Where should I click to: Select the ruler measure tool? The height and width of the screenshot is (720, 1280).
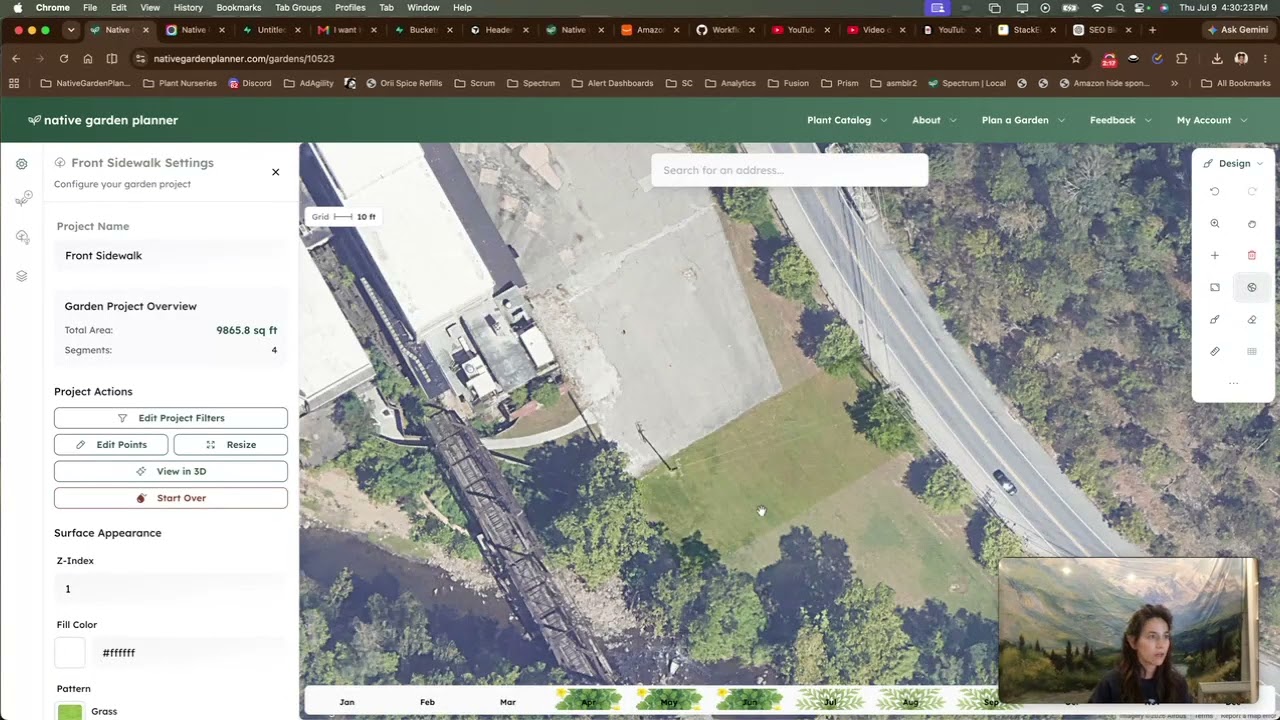pos(1215,352)
